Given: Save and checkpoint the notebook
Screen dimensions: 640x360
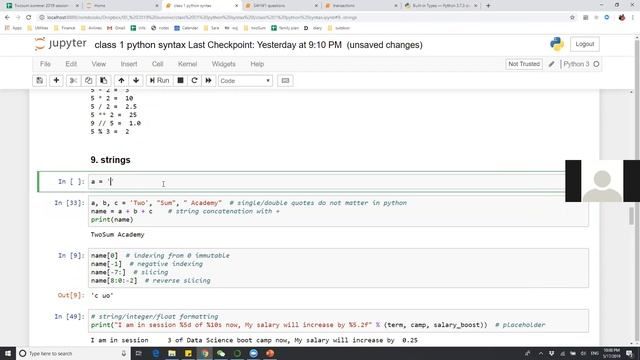Looking at the screenshot, I should (x=40, y=80).
